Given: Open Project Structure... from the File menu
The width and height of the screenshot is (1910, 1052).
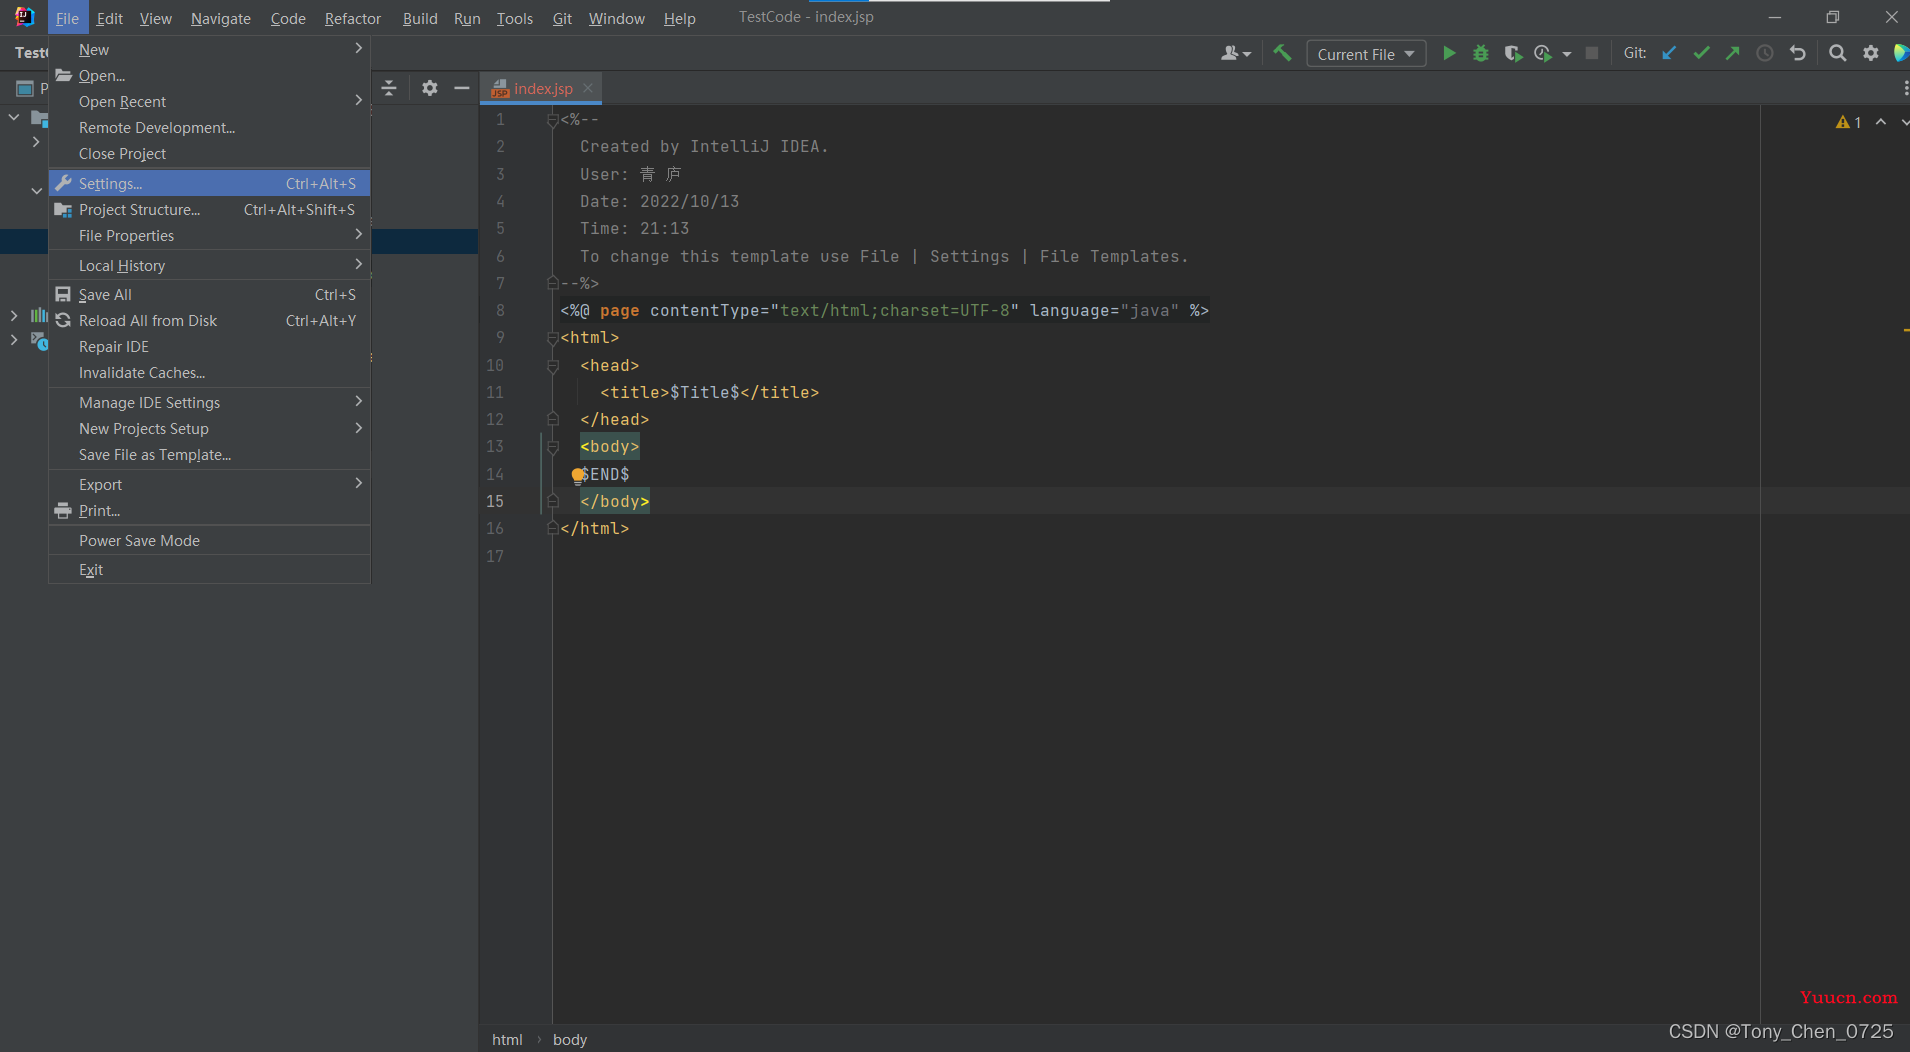Looking at the screenshot, I should pos(210,209).
